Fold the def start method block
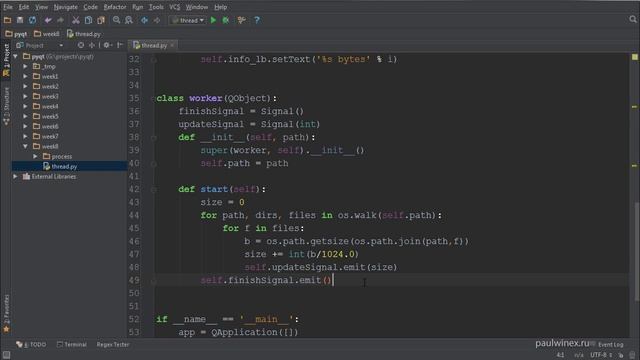This screenshot has width=640, height=360. (153, 189)
